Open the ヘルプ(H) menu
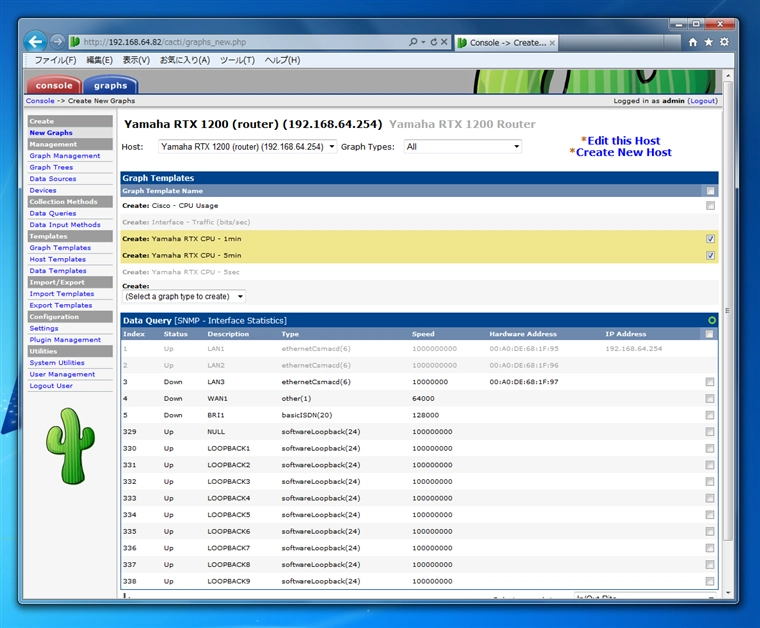This screenshot has width=760, height=628. [x=282, y=60]
